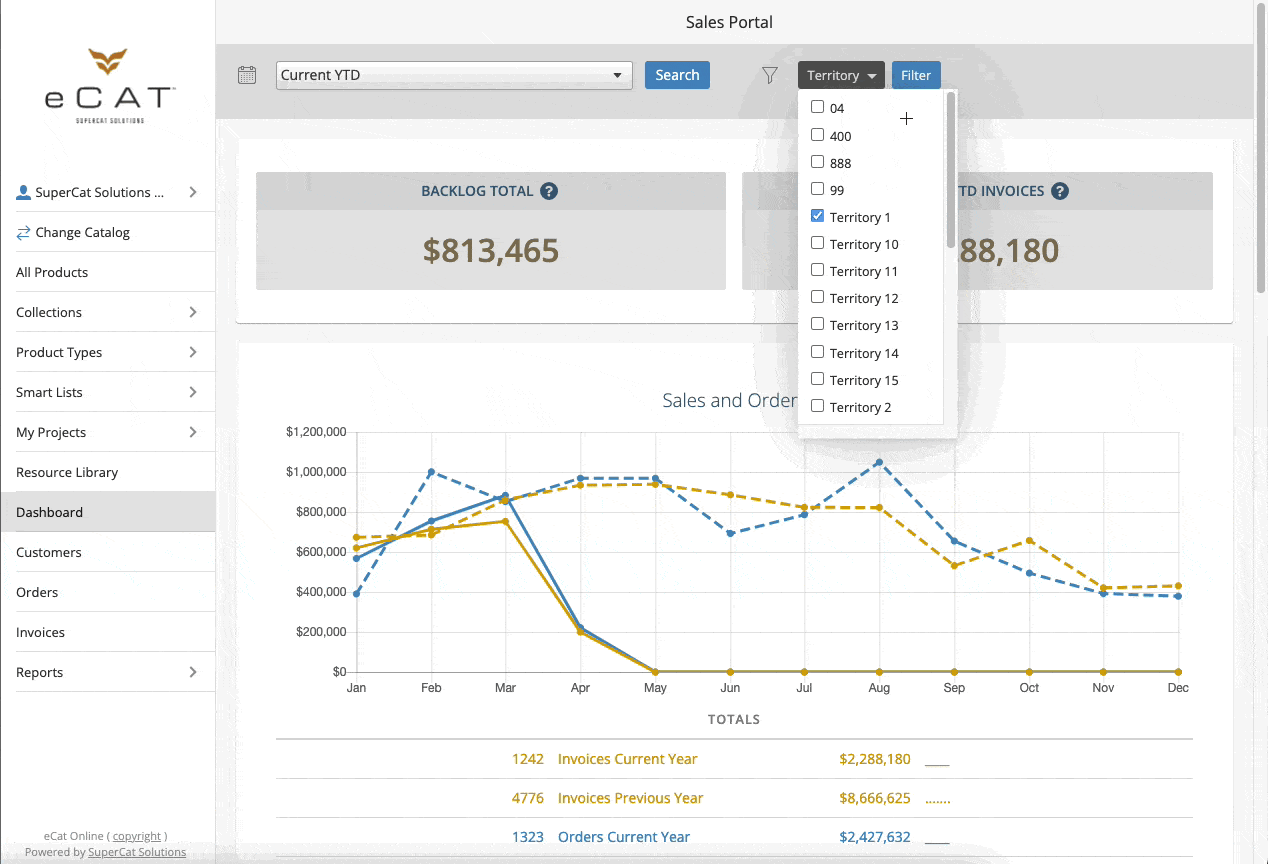The height and width of the screenshot is (864, 1268).
Task: Expand the SuperCat Solutions account chevron
Action: click(193, 192)
